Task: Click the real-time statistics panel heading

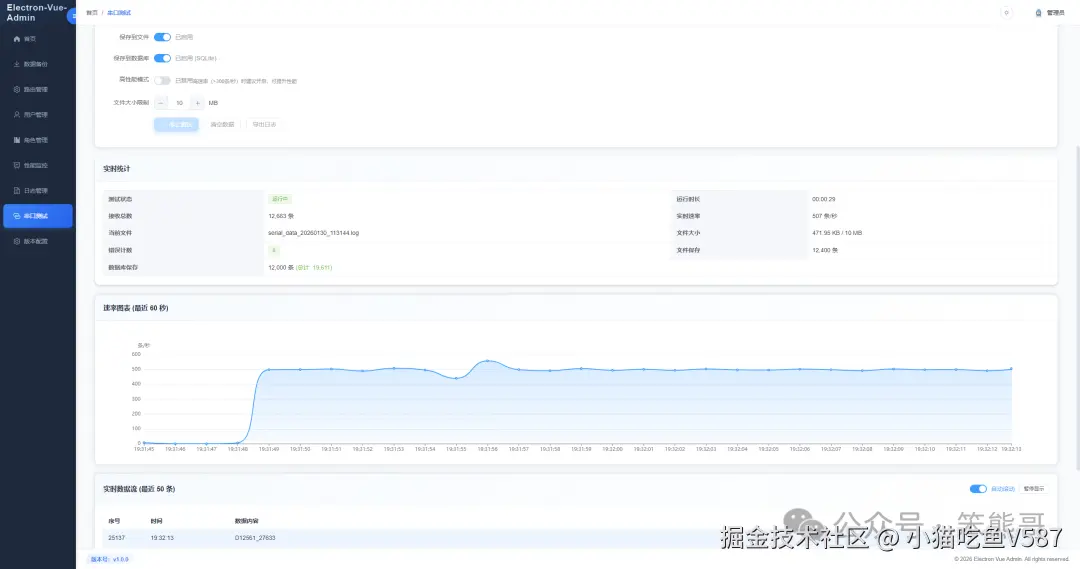Action: tap(116, 169)
